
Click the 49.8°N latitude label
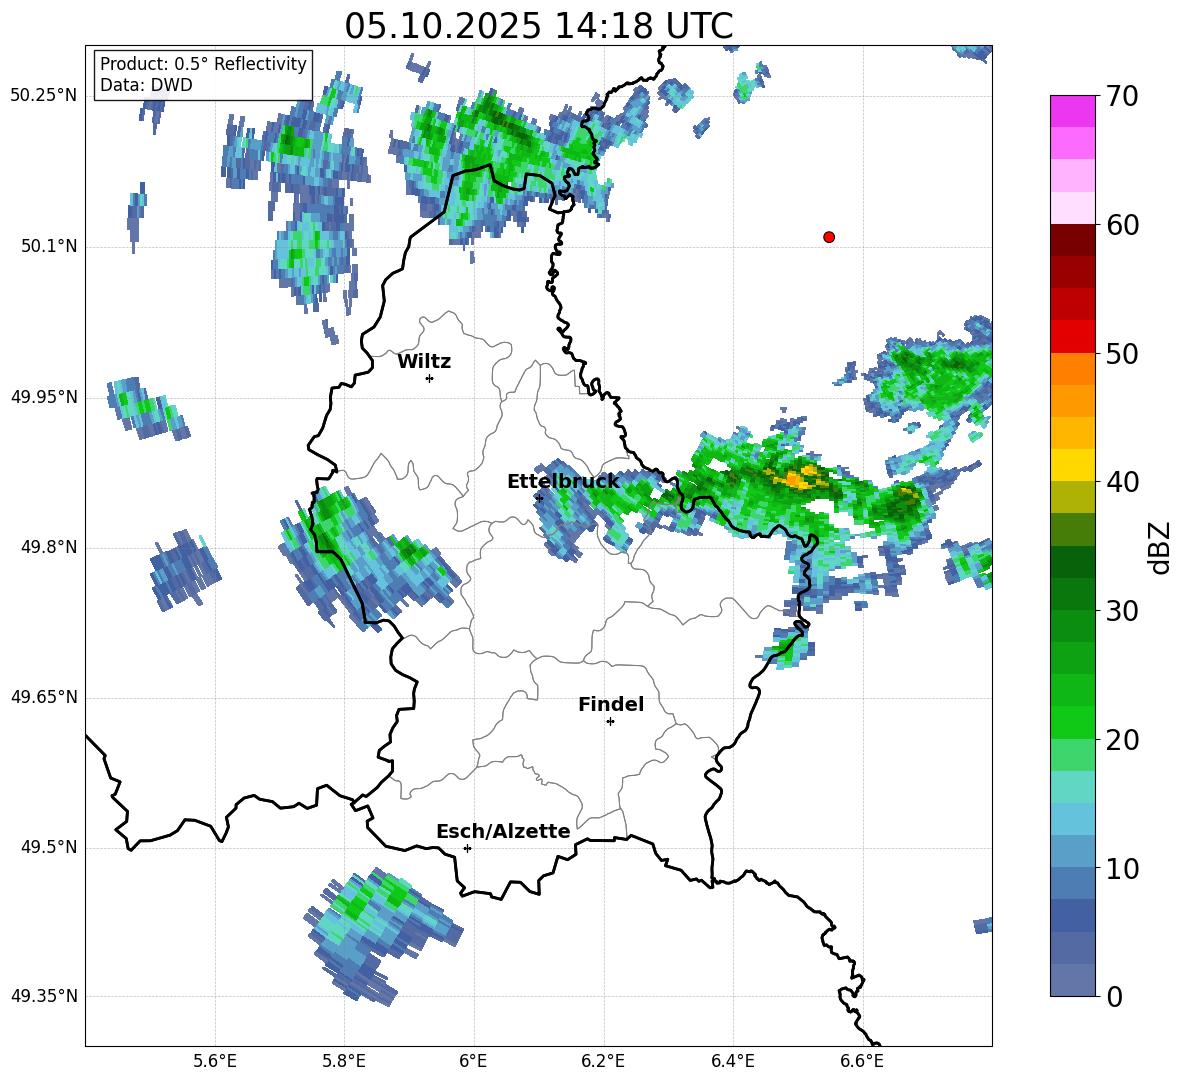coord(49,547)
